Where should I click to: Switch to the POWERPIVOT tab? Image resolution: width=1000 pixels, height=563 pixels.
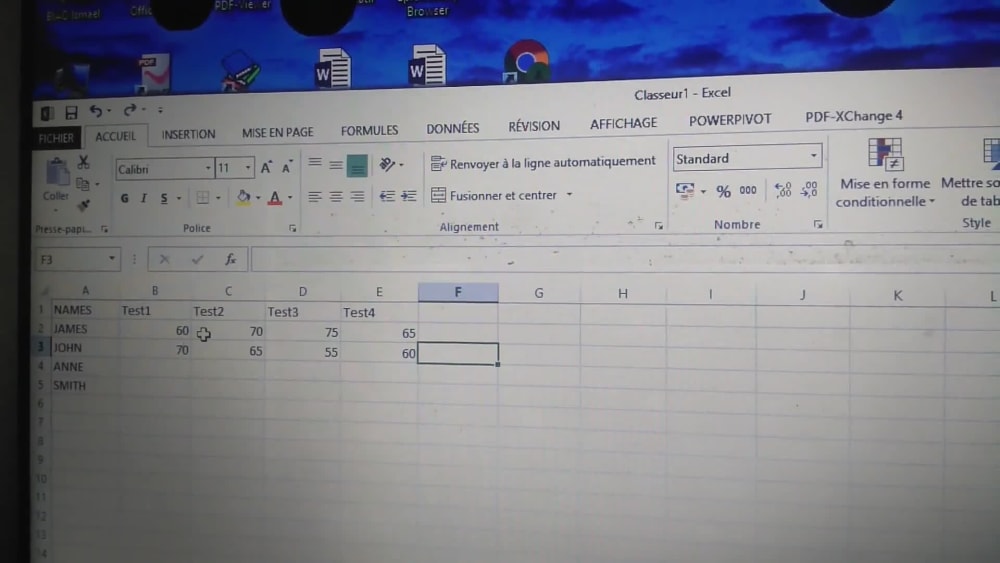pos(730,120)
